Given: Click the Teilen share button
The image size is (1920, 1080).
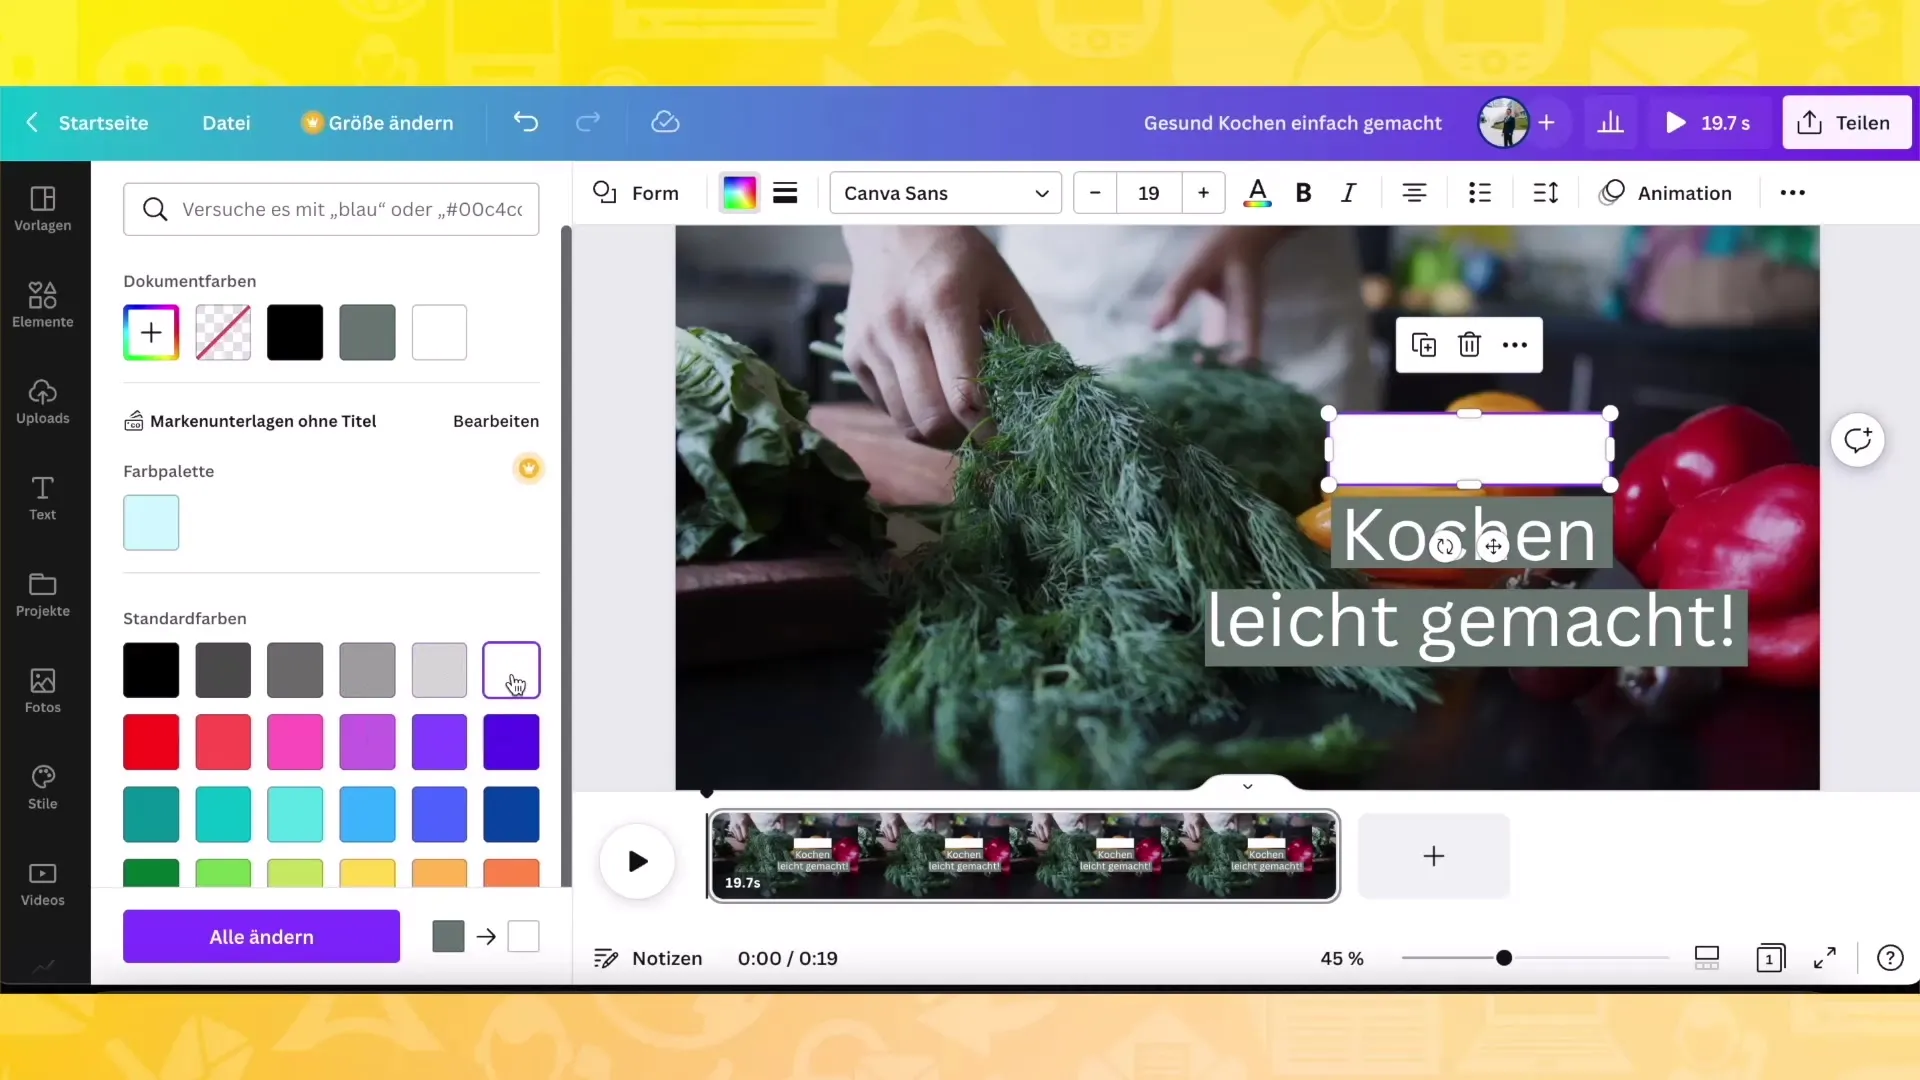Looking at the screenshot, I should coord(1847,123).
